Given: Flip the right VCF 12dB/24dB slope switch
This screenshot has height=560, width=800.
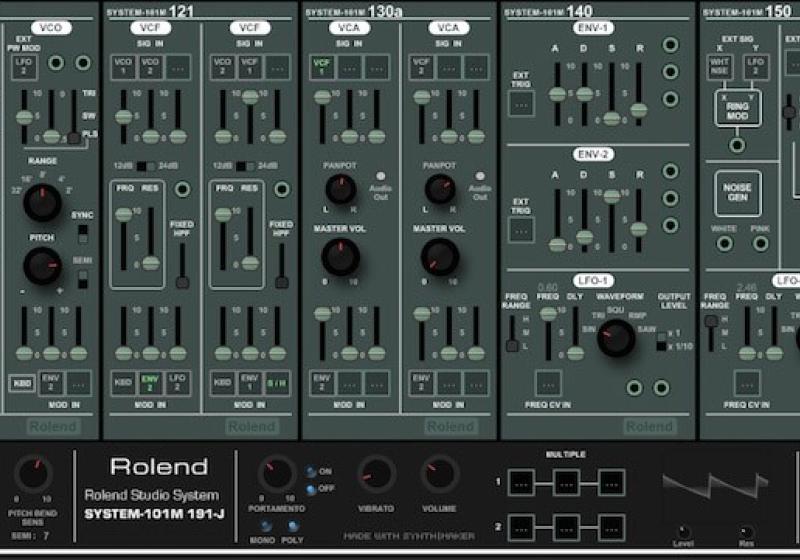Looking at the screenshot, I should point(245,166).
